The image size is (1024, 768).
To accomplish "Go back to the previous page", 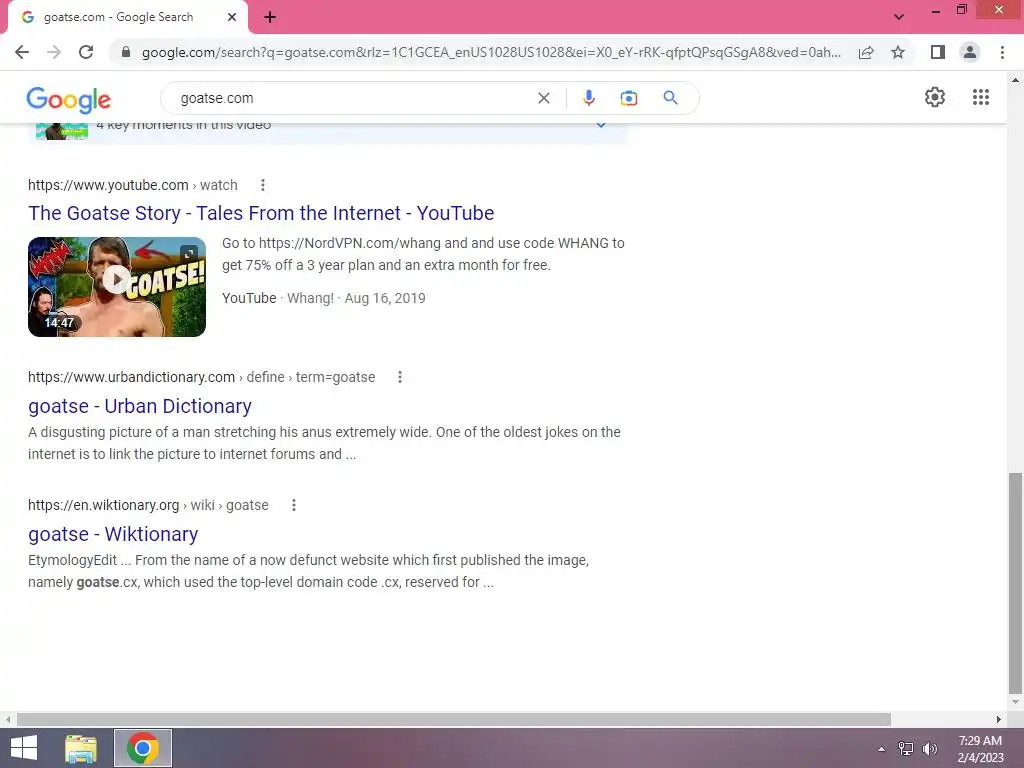I will (22, 52).
